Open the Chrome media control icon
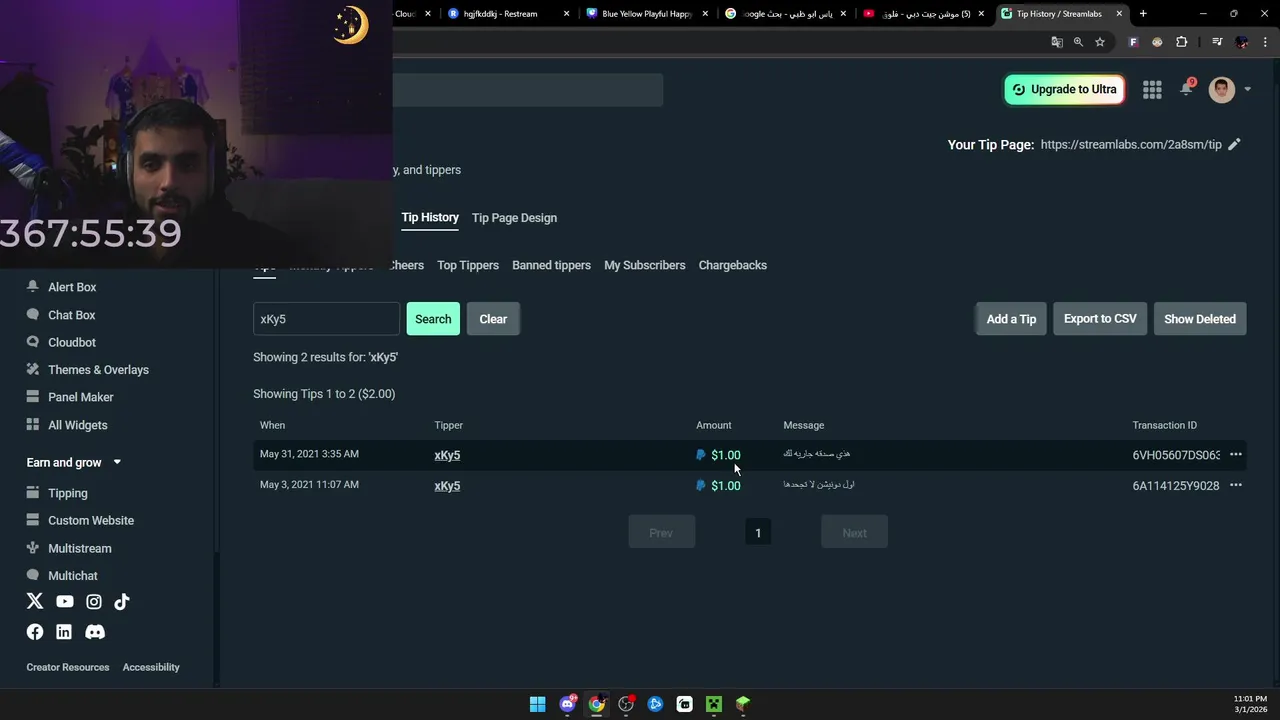Image resolution: width=1280 pixels, height=720 pixels. point(1217,42)
